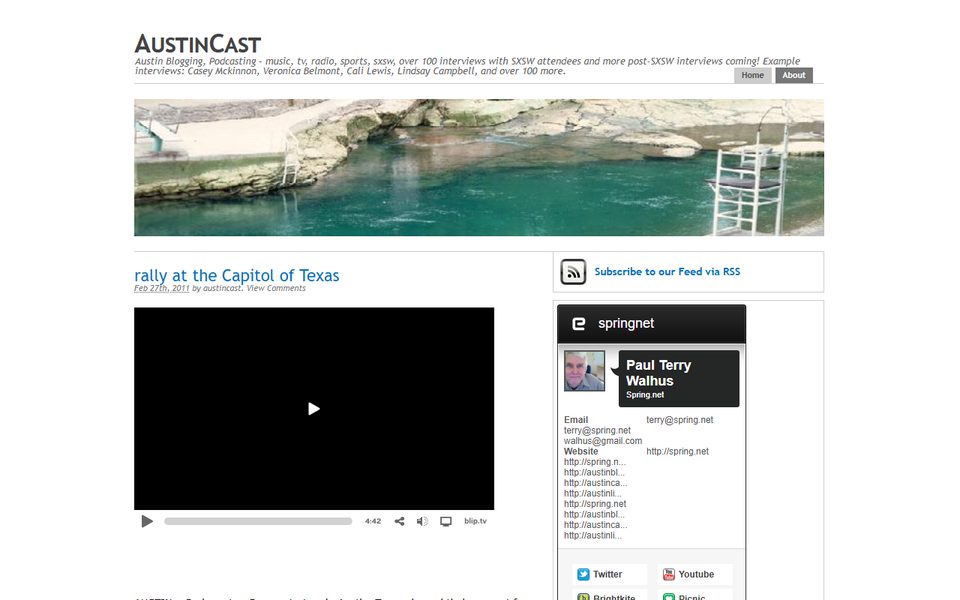This screenshot has height=600, width=960.
Task: Click View Comments under the post date
Action: (276, 288)
